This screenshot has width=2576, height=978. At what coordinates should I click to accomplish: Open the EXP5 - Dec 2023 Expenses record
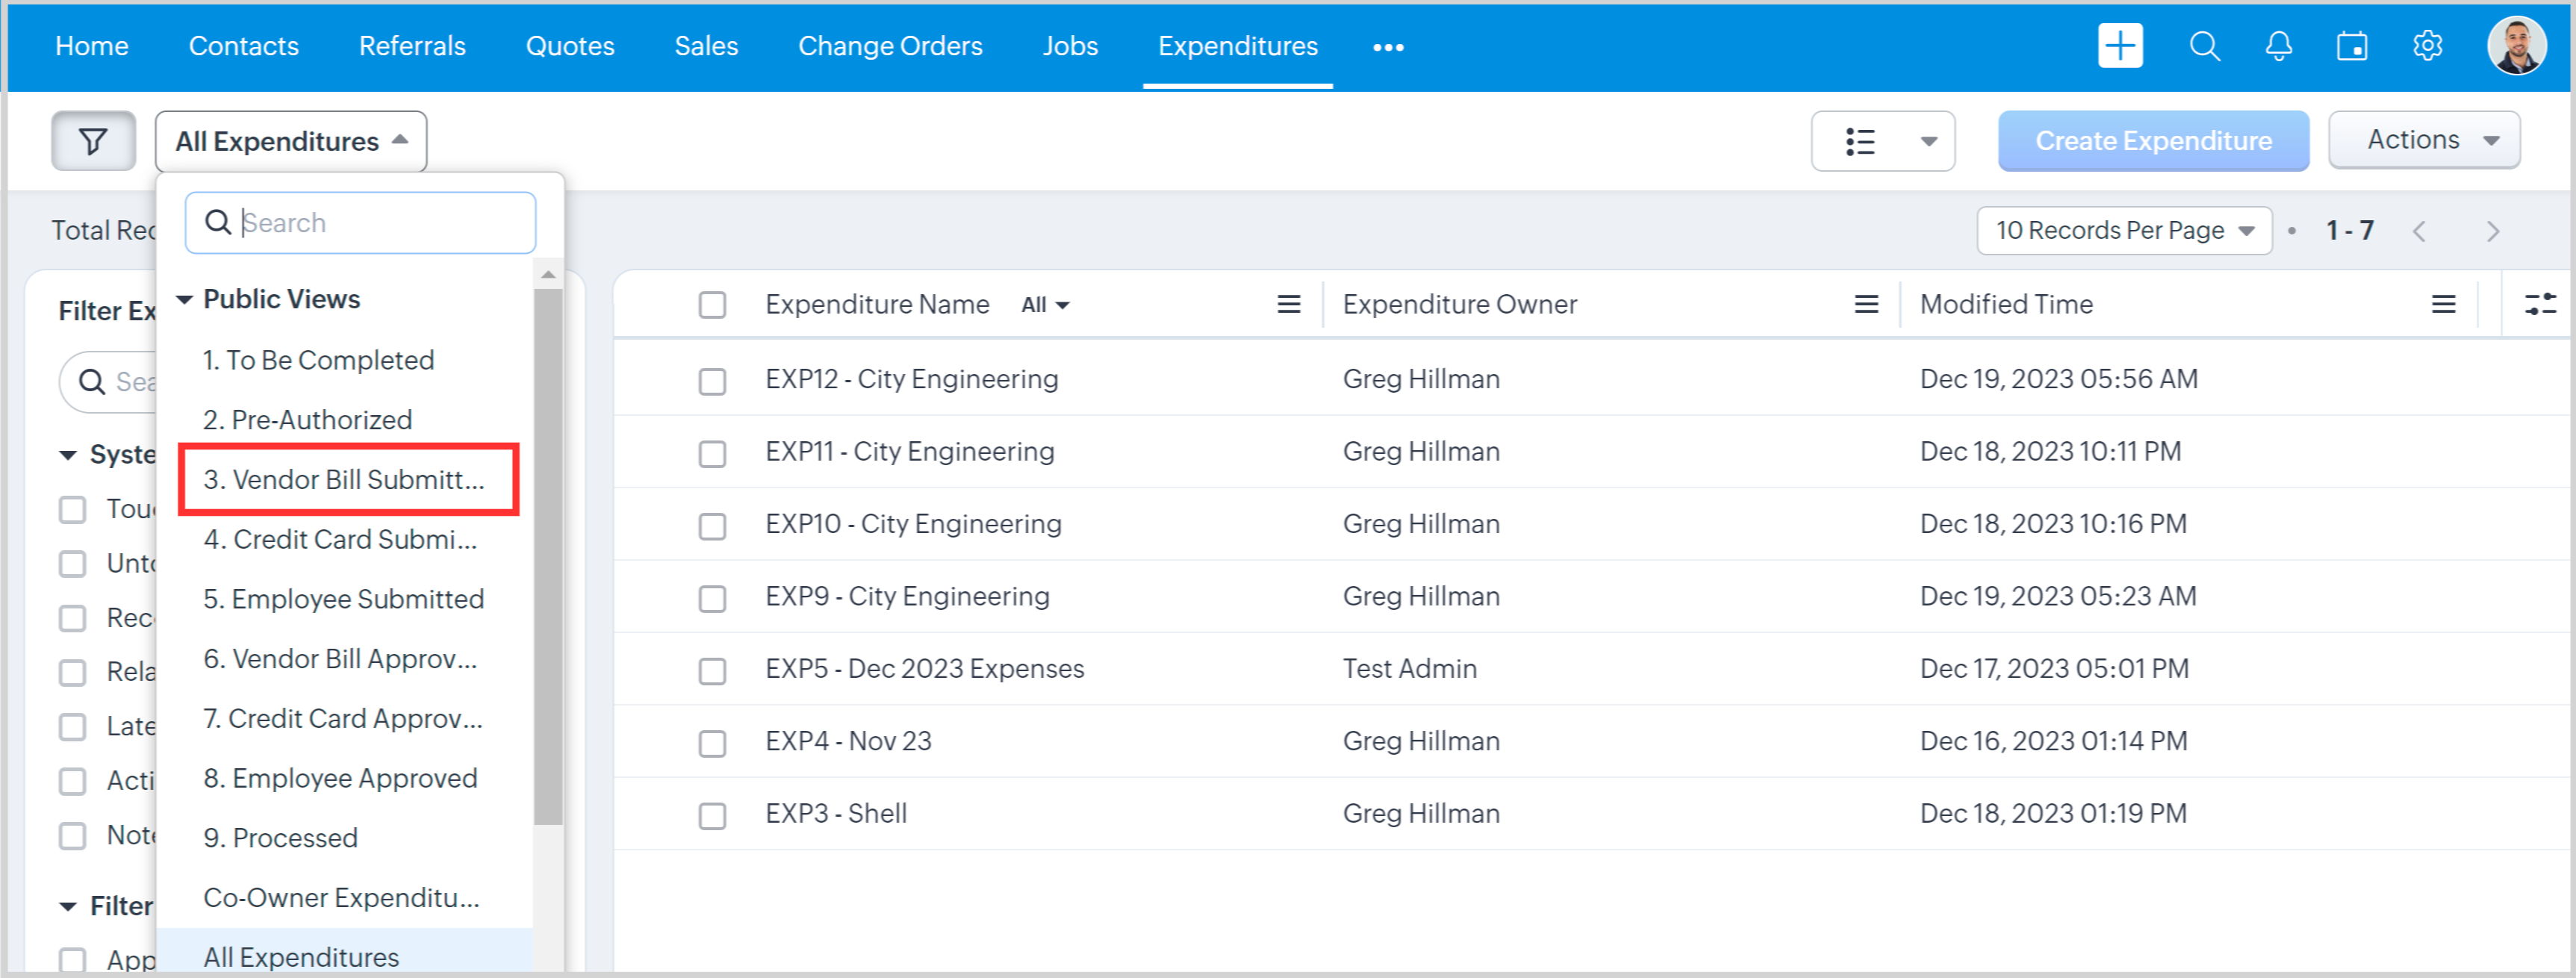point(924,668)
